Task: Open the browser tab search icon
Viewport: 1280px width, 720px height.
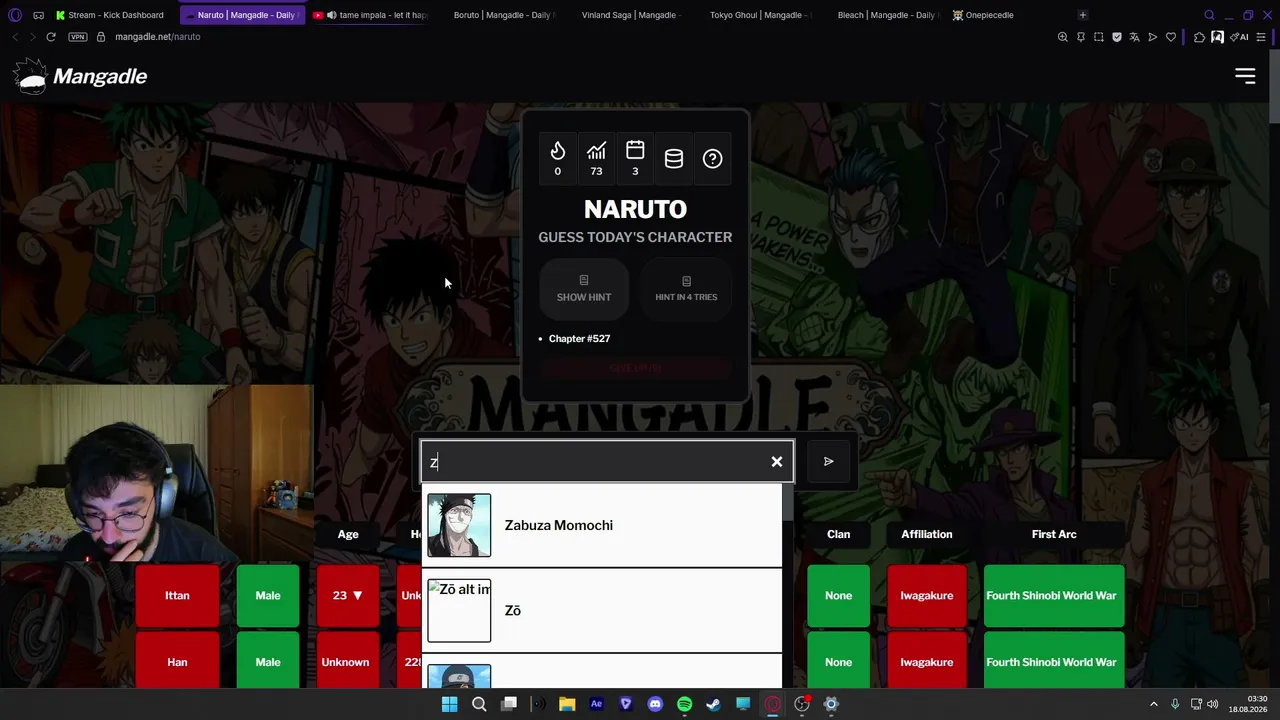Action: (1209, 15)
